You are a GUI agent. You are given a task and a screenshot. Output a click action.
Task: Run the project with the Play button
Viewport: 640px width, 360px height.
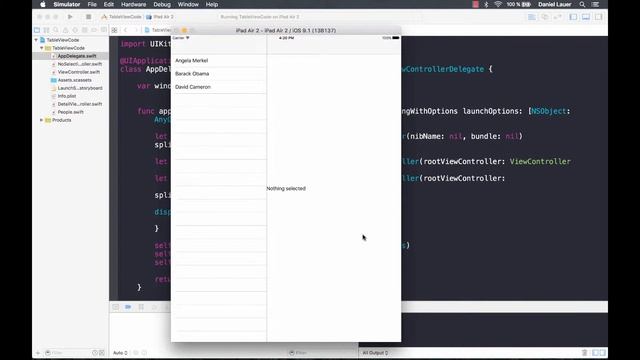pos(70,17)
